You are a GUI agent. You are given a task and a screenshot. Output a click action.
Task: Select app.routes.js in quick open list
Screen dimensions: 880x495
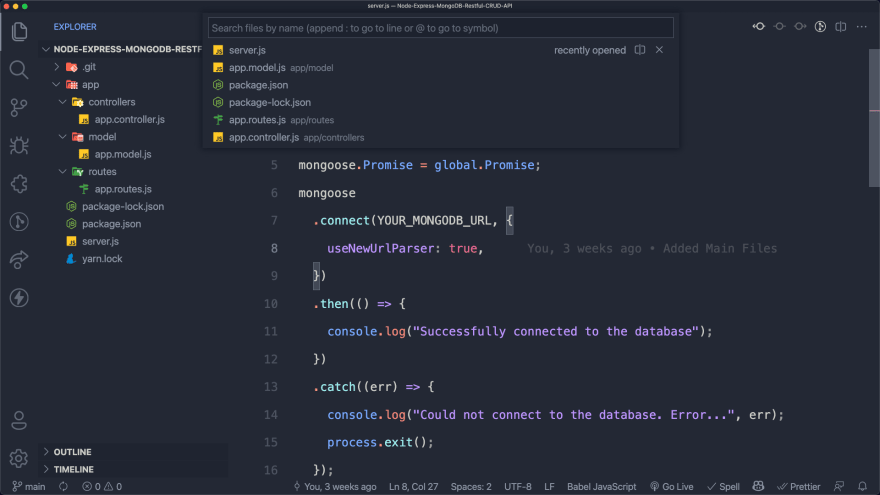(257, 120)
